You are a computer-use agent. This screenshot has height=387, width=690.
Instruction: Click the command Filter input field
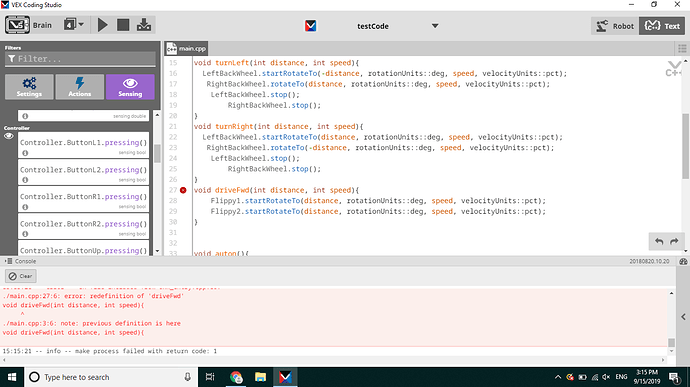click(80, 59)
